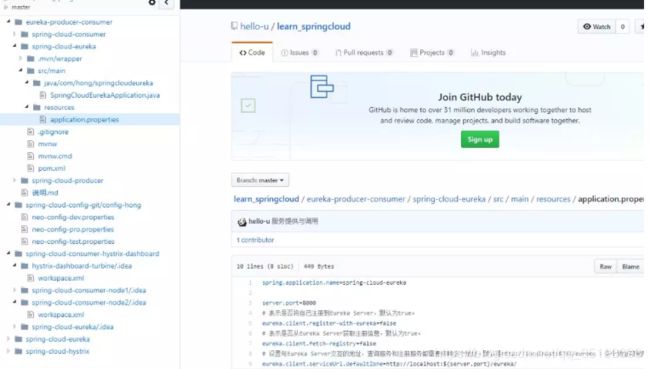
Task: View the watchers count 0
Action: 623,27
